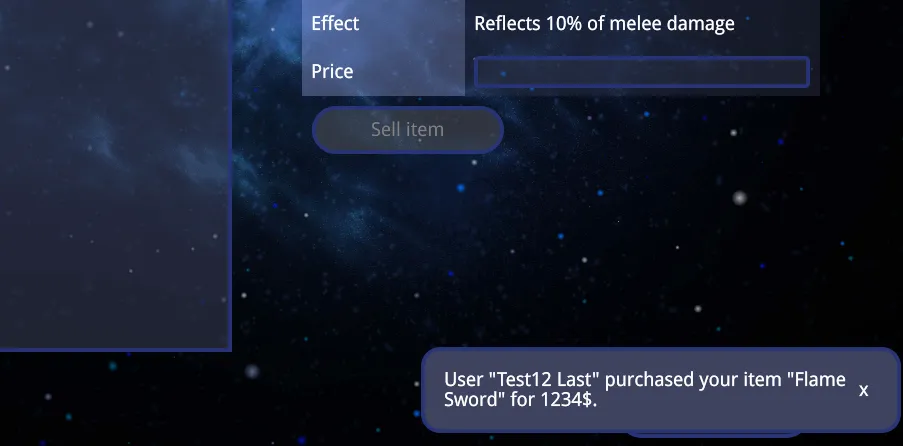Click the large bright star in the background
903x446 pixels.
pyautogui.click(x=739, y=198)
